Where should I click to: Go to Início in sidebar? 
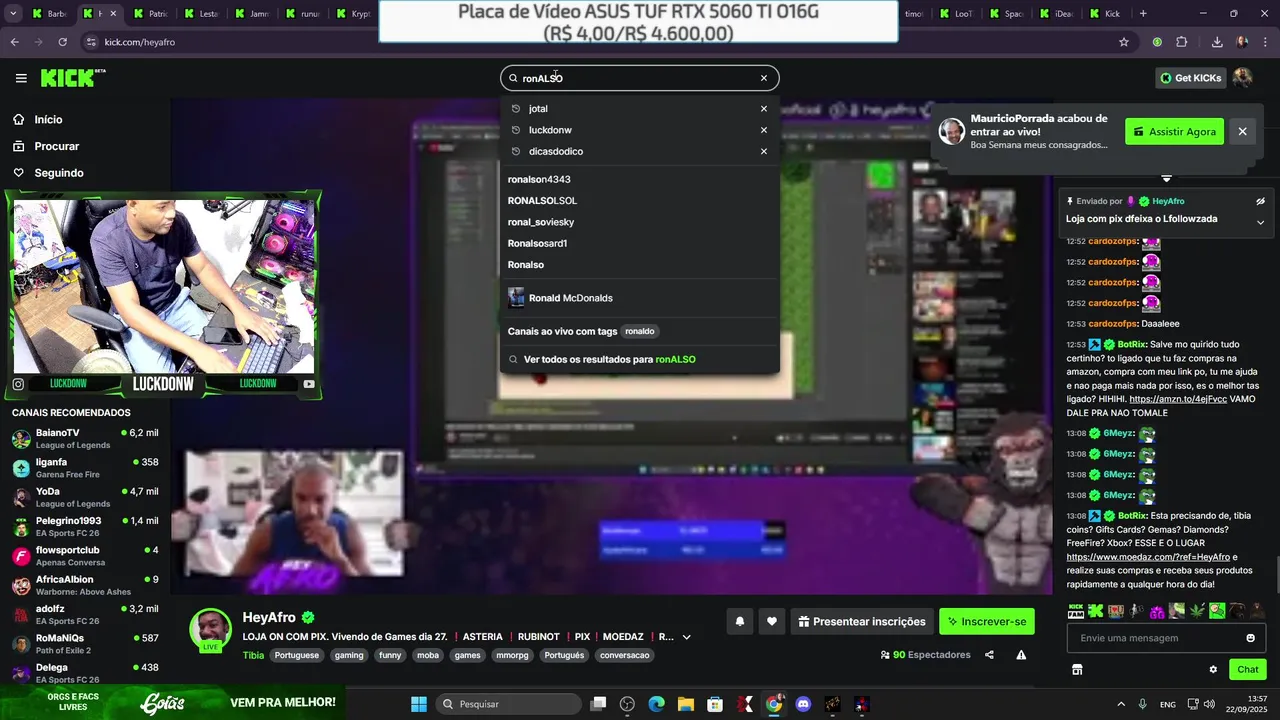(48, 120)
